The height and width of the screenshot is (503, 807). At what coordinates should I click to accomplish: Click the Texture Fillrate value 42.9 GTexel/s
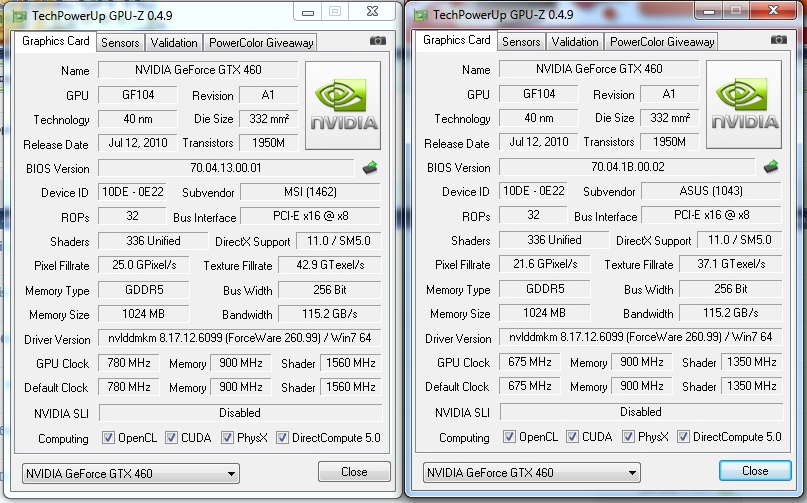coord(330,265)
